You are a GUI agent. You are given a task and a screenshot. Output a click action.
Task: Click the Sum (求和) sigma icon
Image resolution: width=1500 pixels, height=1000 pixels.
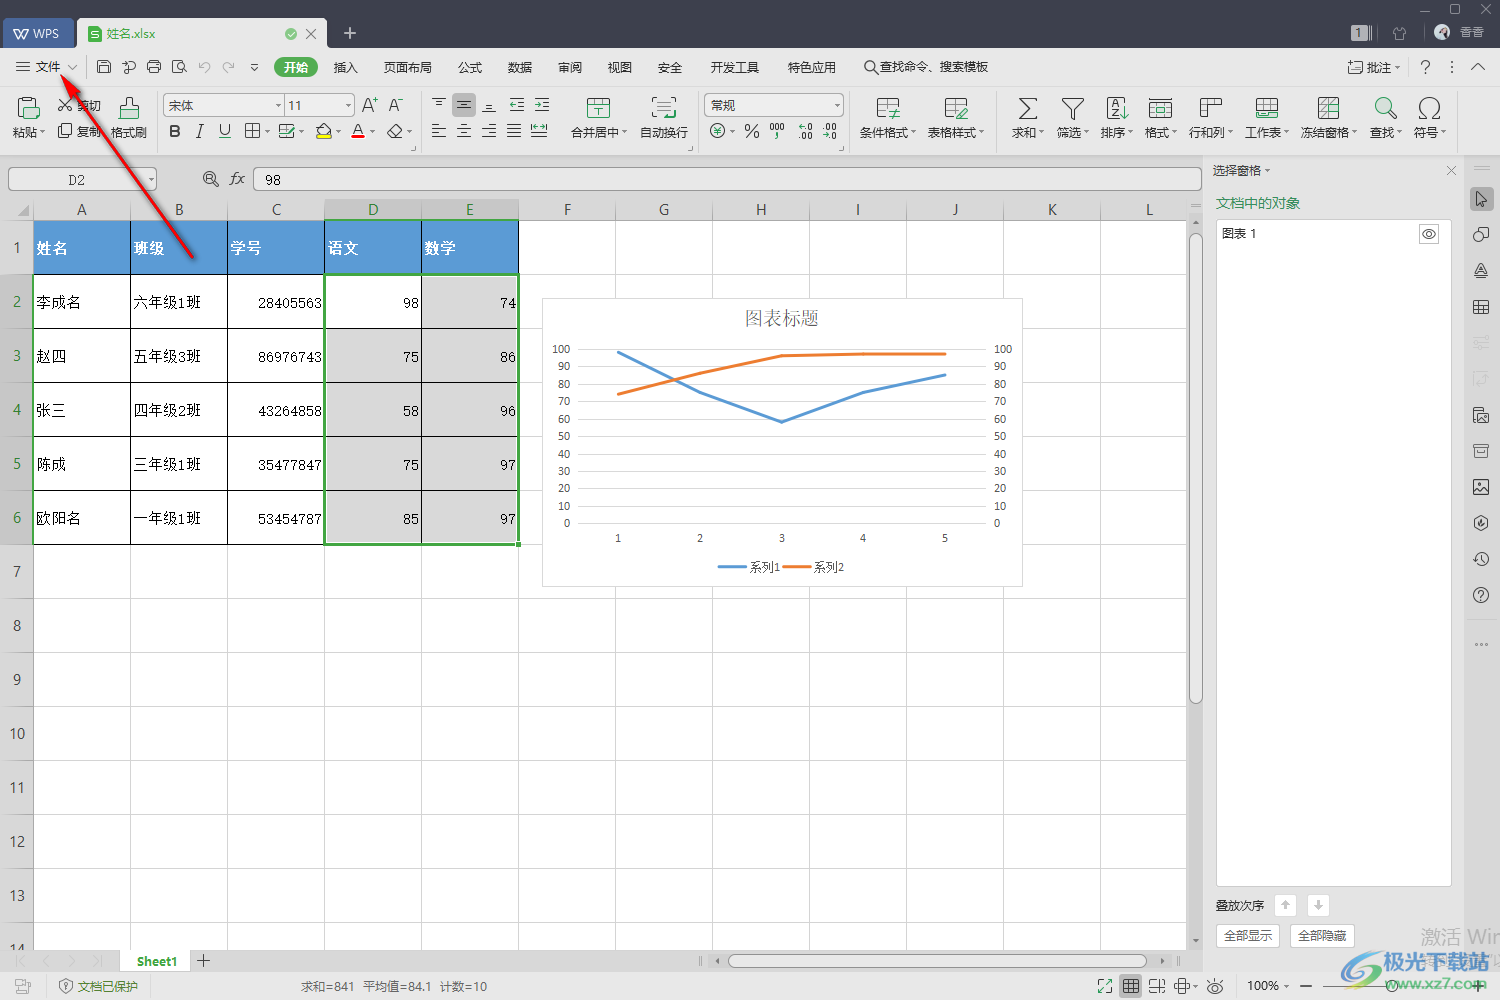[x=1027, y=108]
